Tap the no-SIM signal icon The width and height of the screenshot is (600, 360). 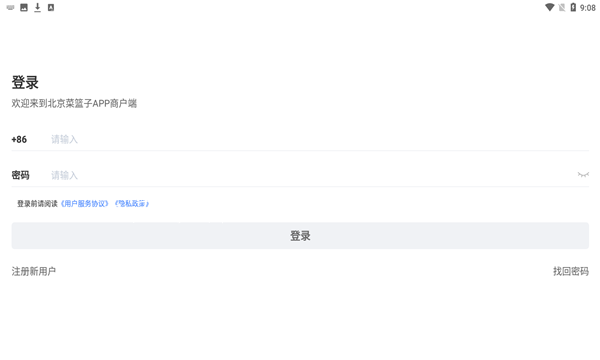(x=562, y=7)
